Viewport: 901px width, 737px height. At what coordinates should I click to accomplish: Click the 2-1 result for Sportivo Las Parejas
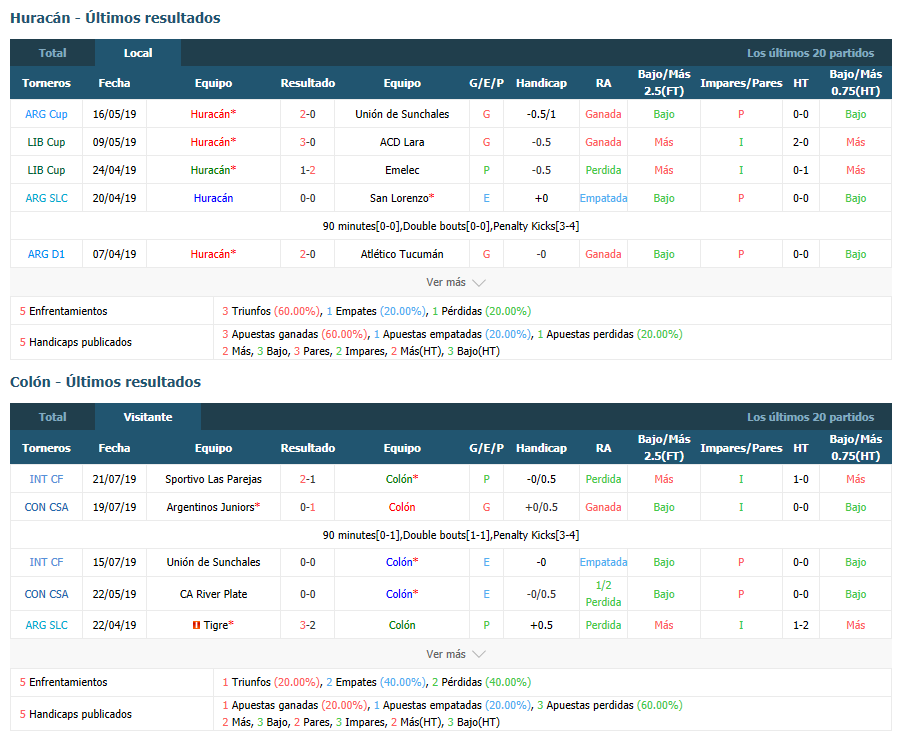click(307, 479)
